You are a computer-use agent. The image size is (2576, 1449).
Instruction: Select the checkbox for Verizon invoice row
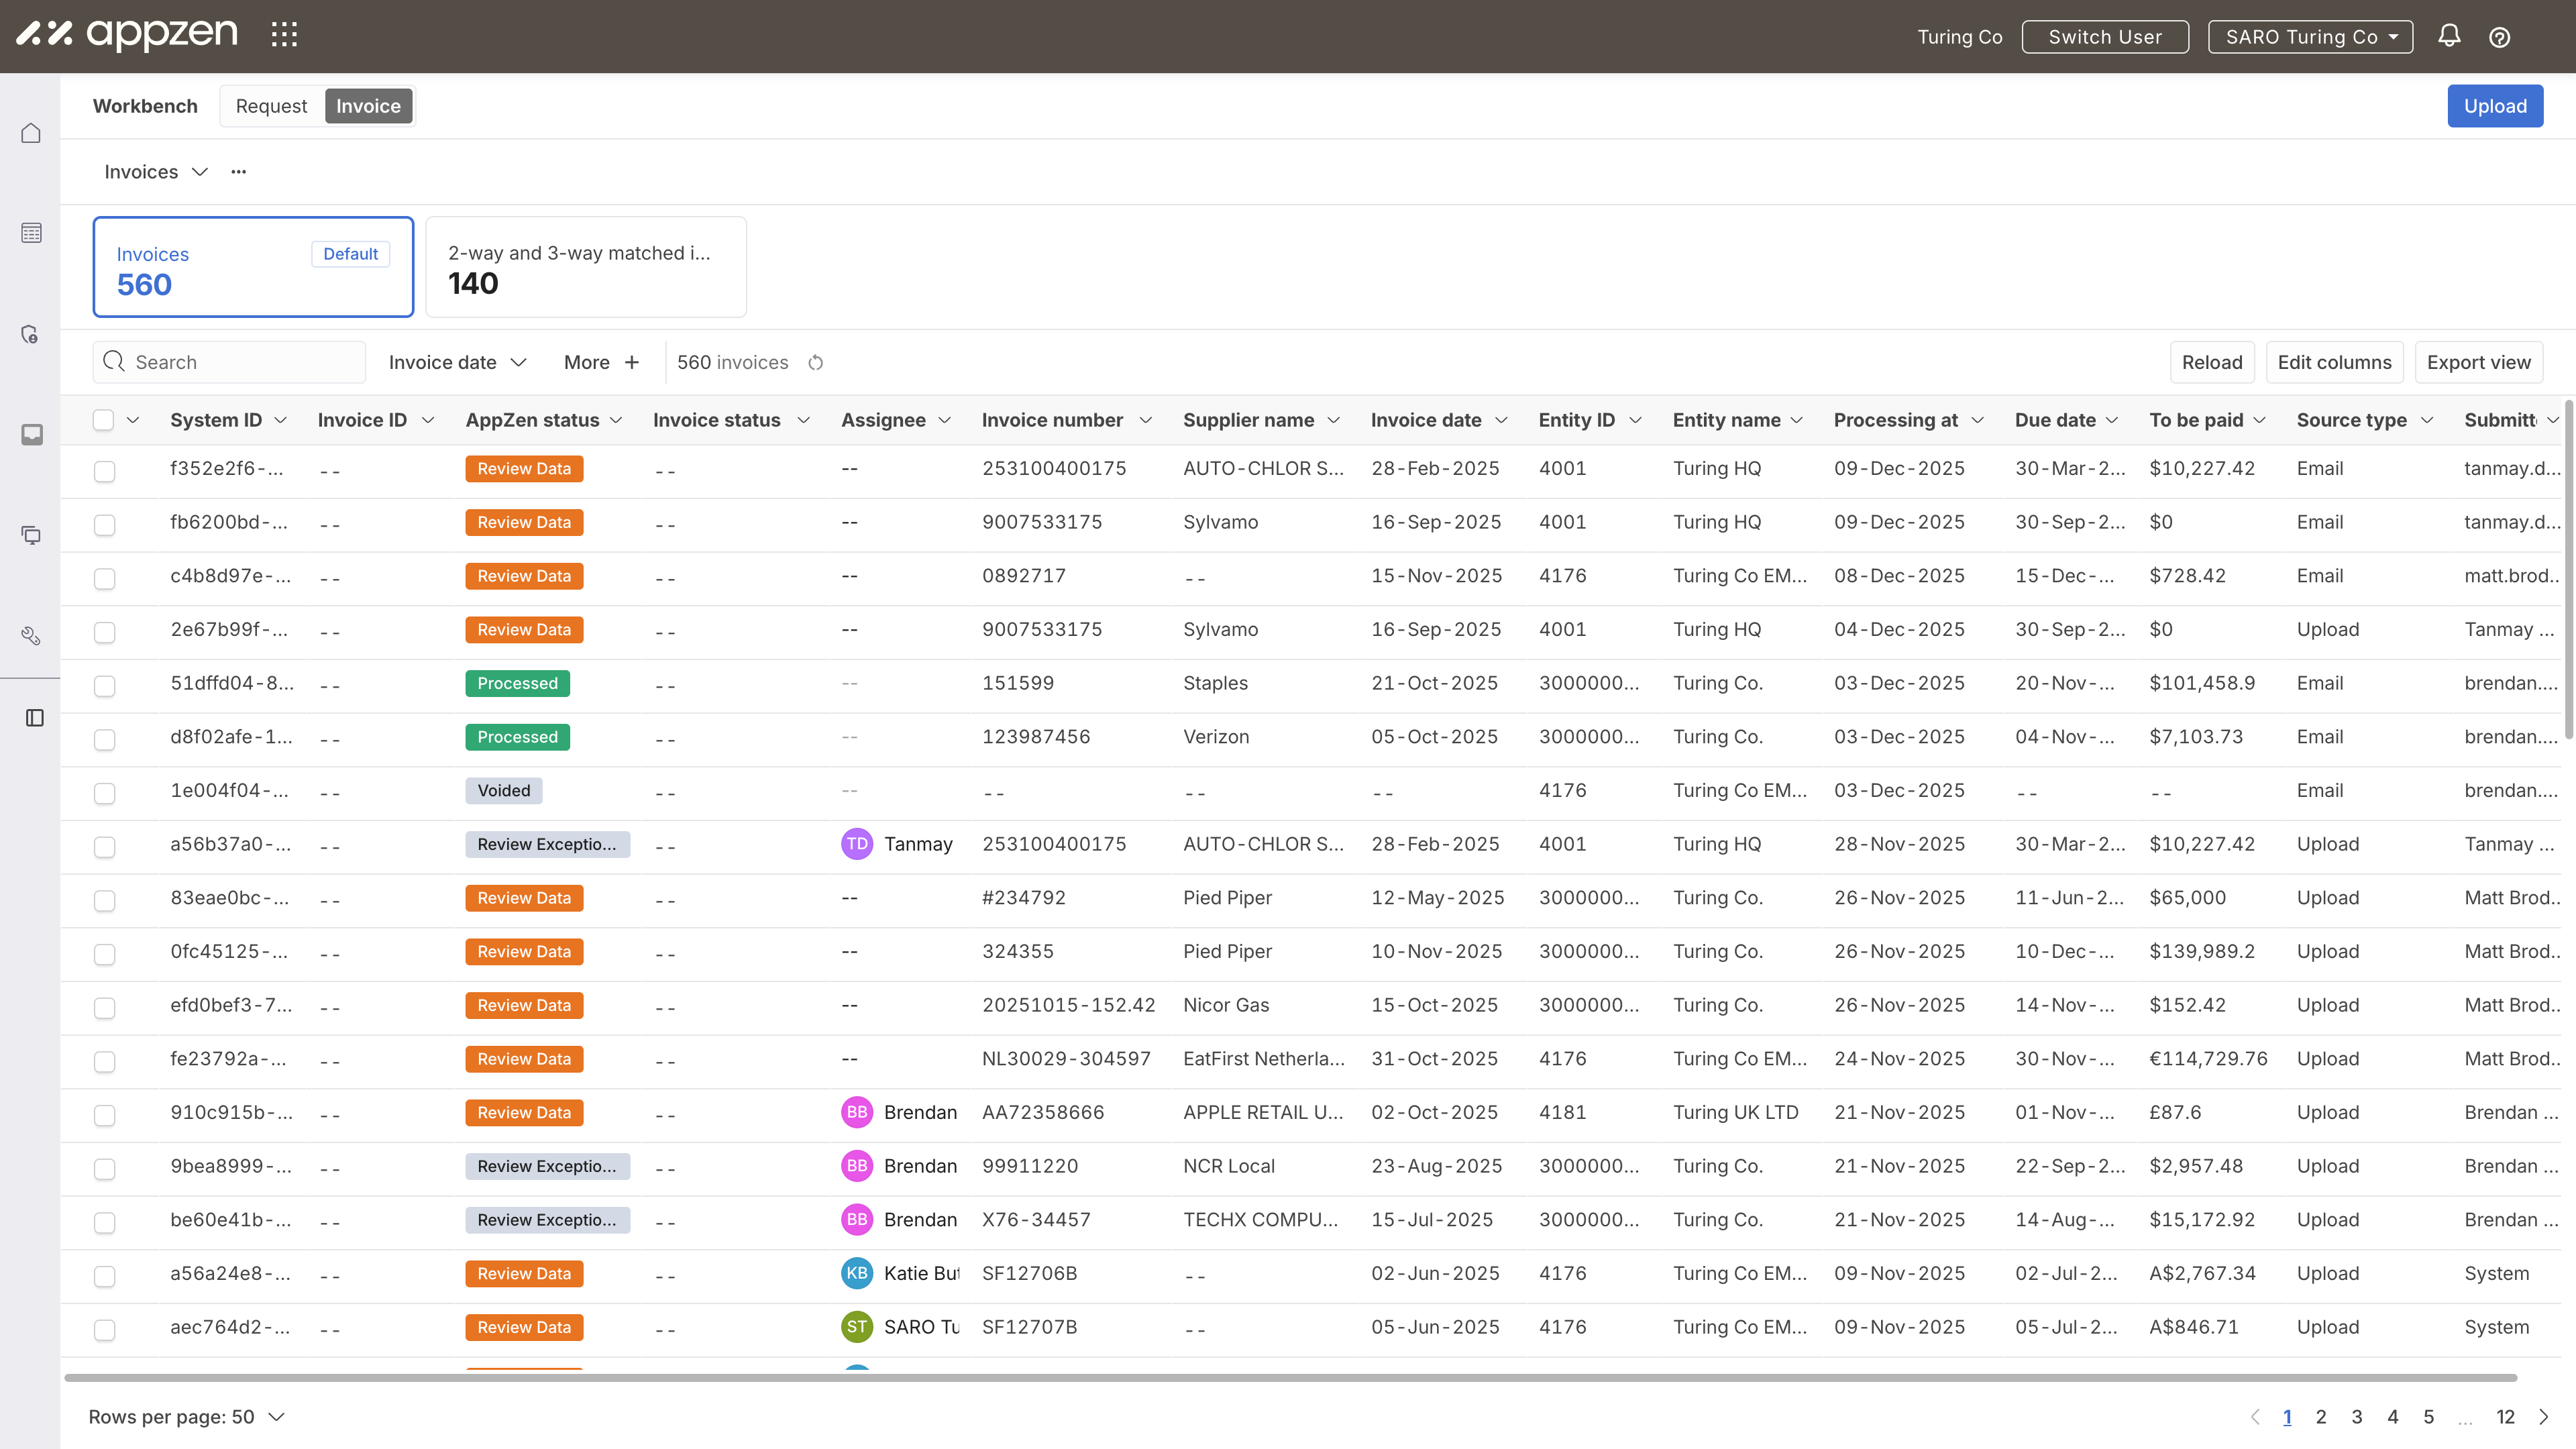[104, 739]
